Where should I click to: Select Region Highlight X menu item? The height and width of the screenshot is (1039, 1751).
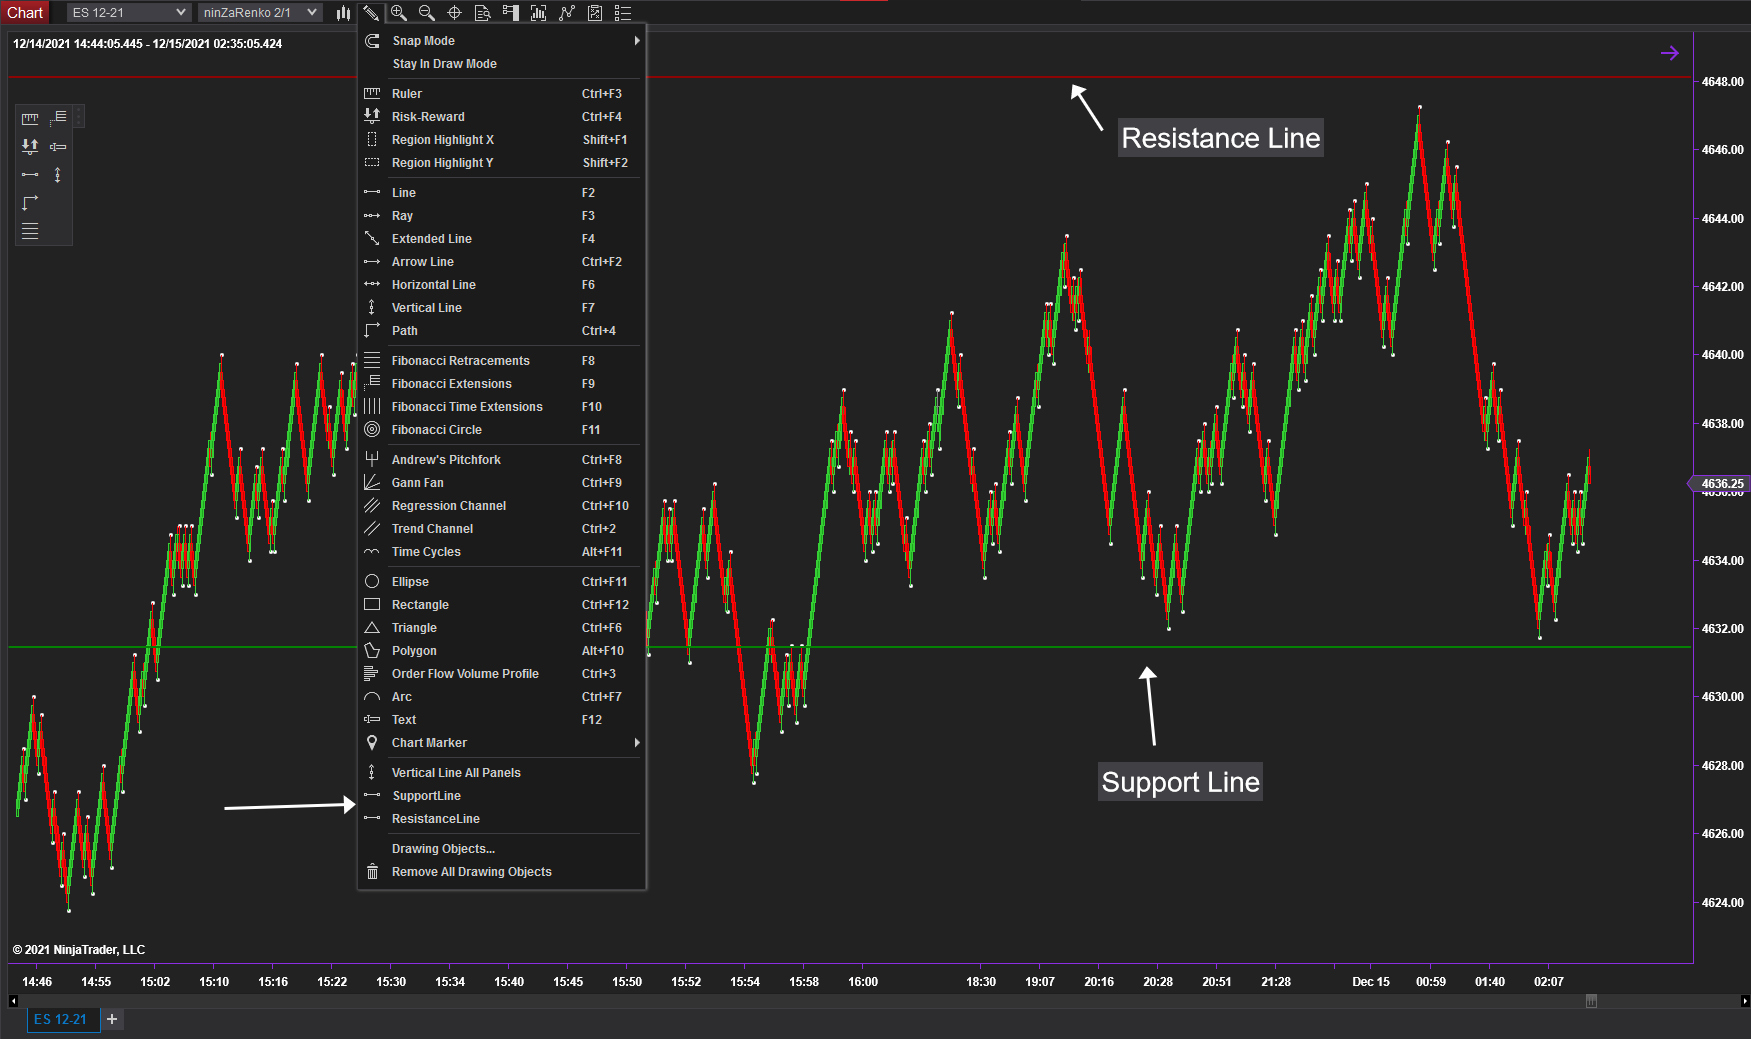502,140
